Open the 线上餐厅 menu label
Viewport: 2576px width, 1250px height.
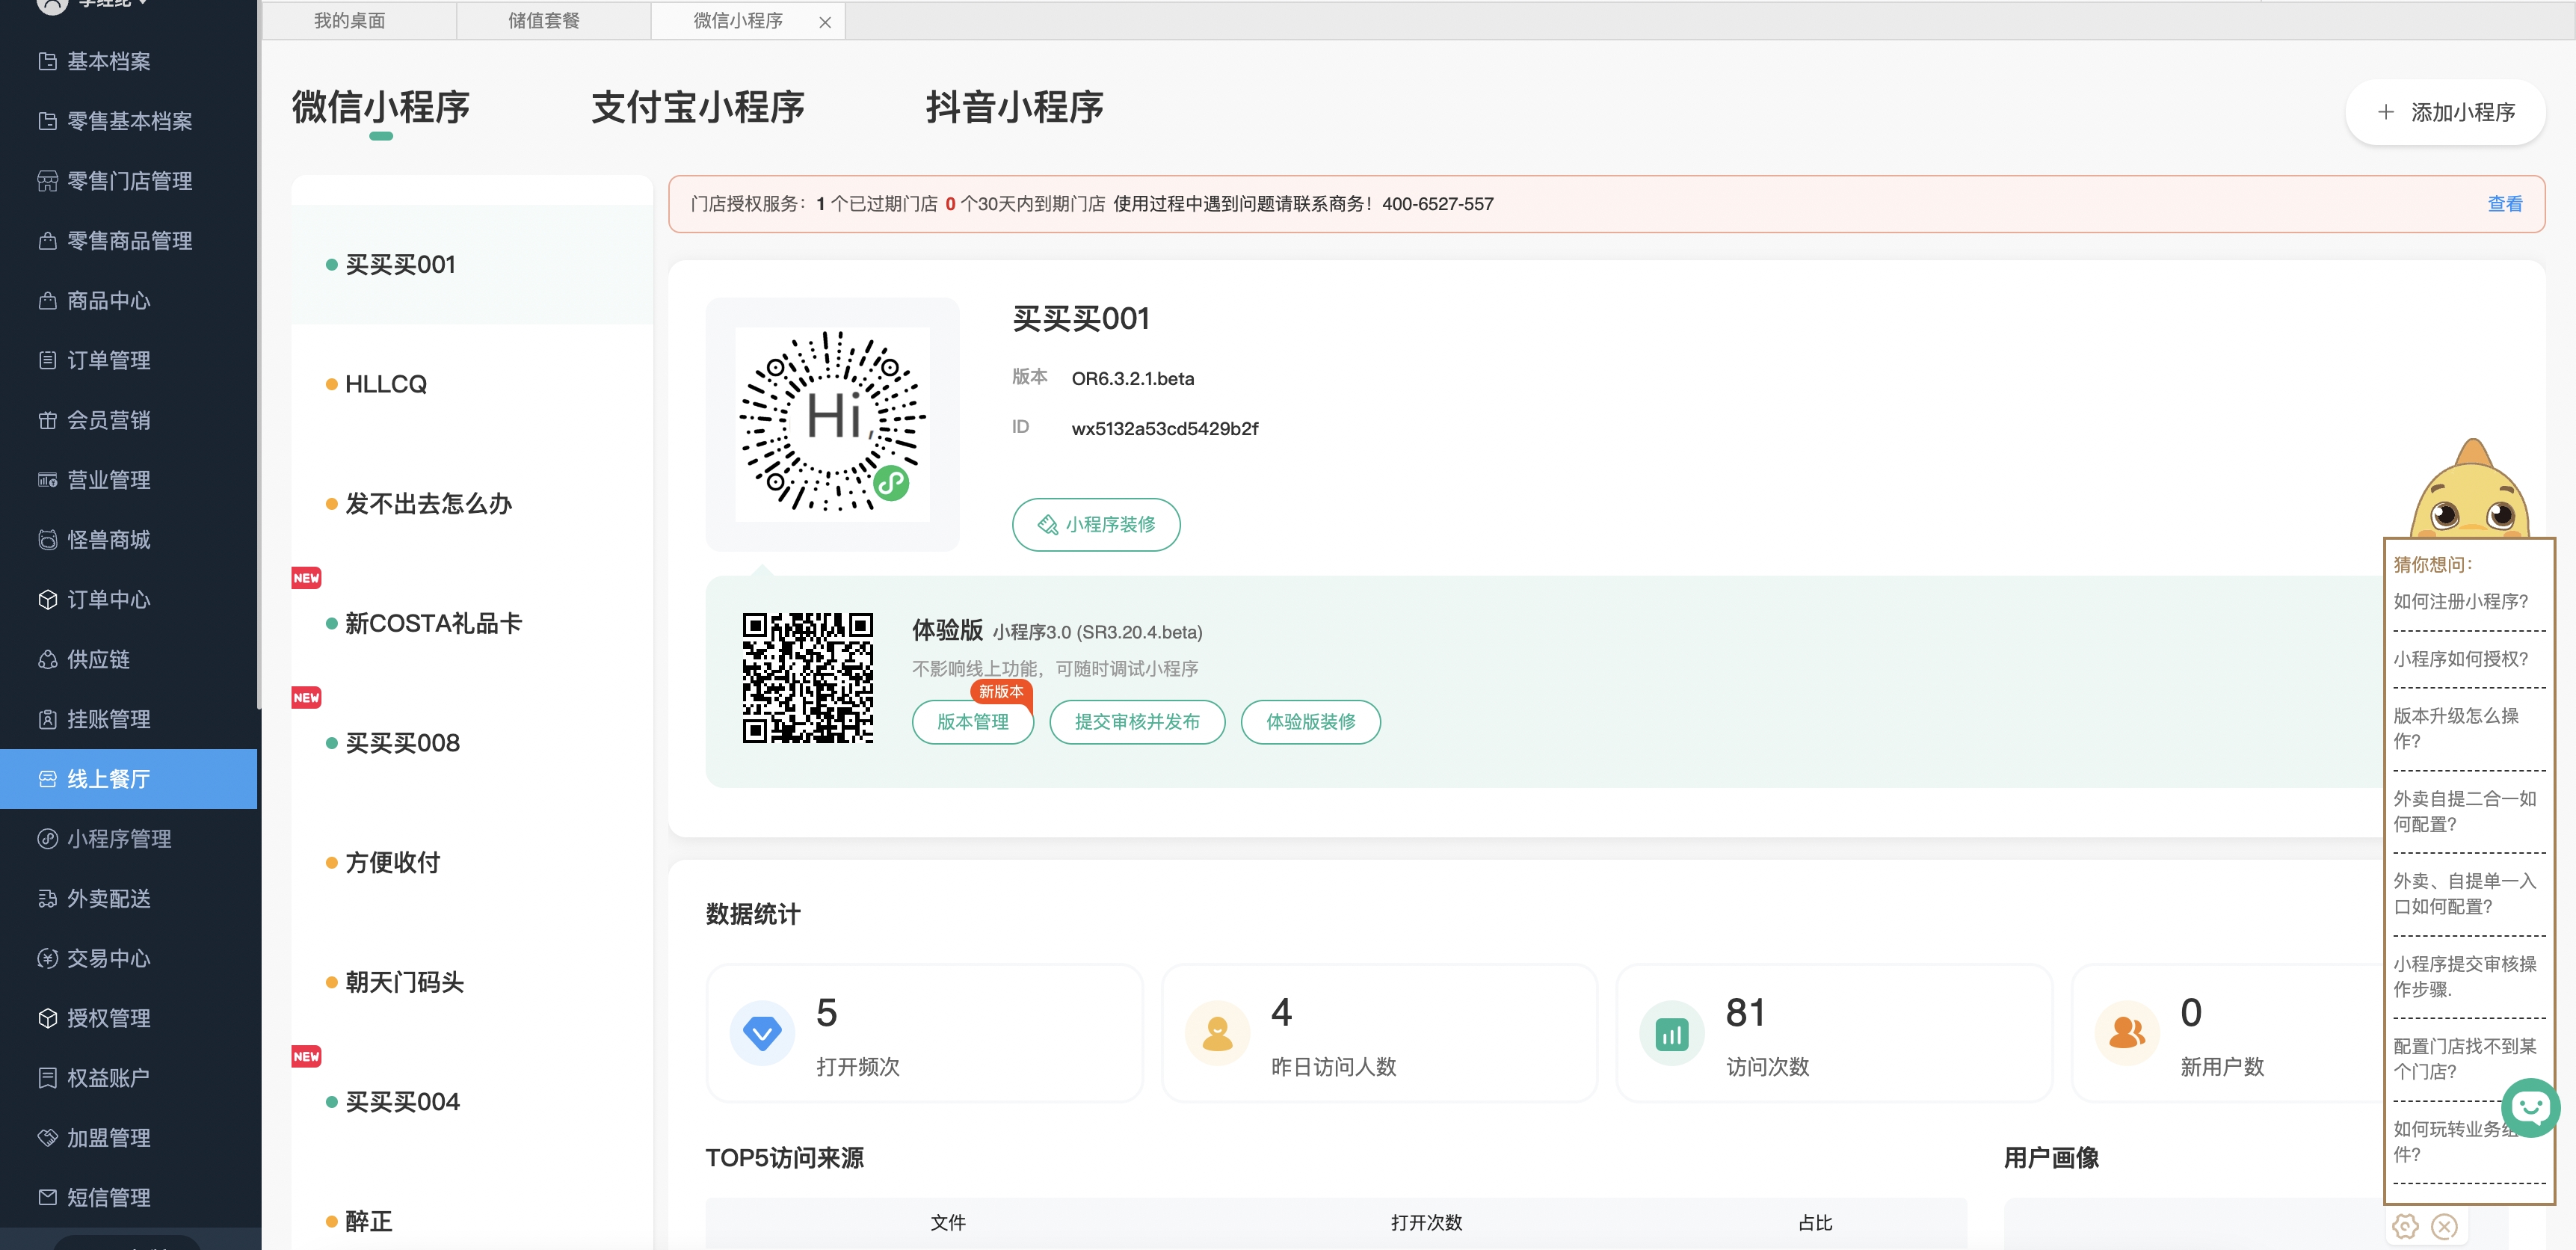(109, 779)
